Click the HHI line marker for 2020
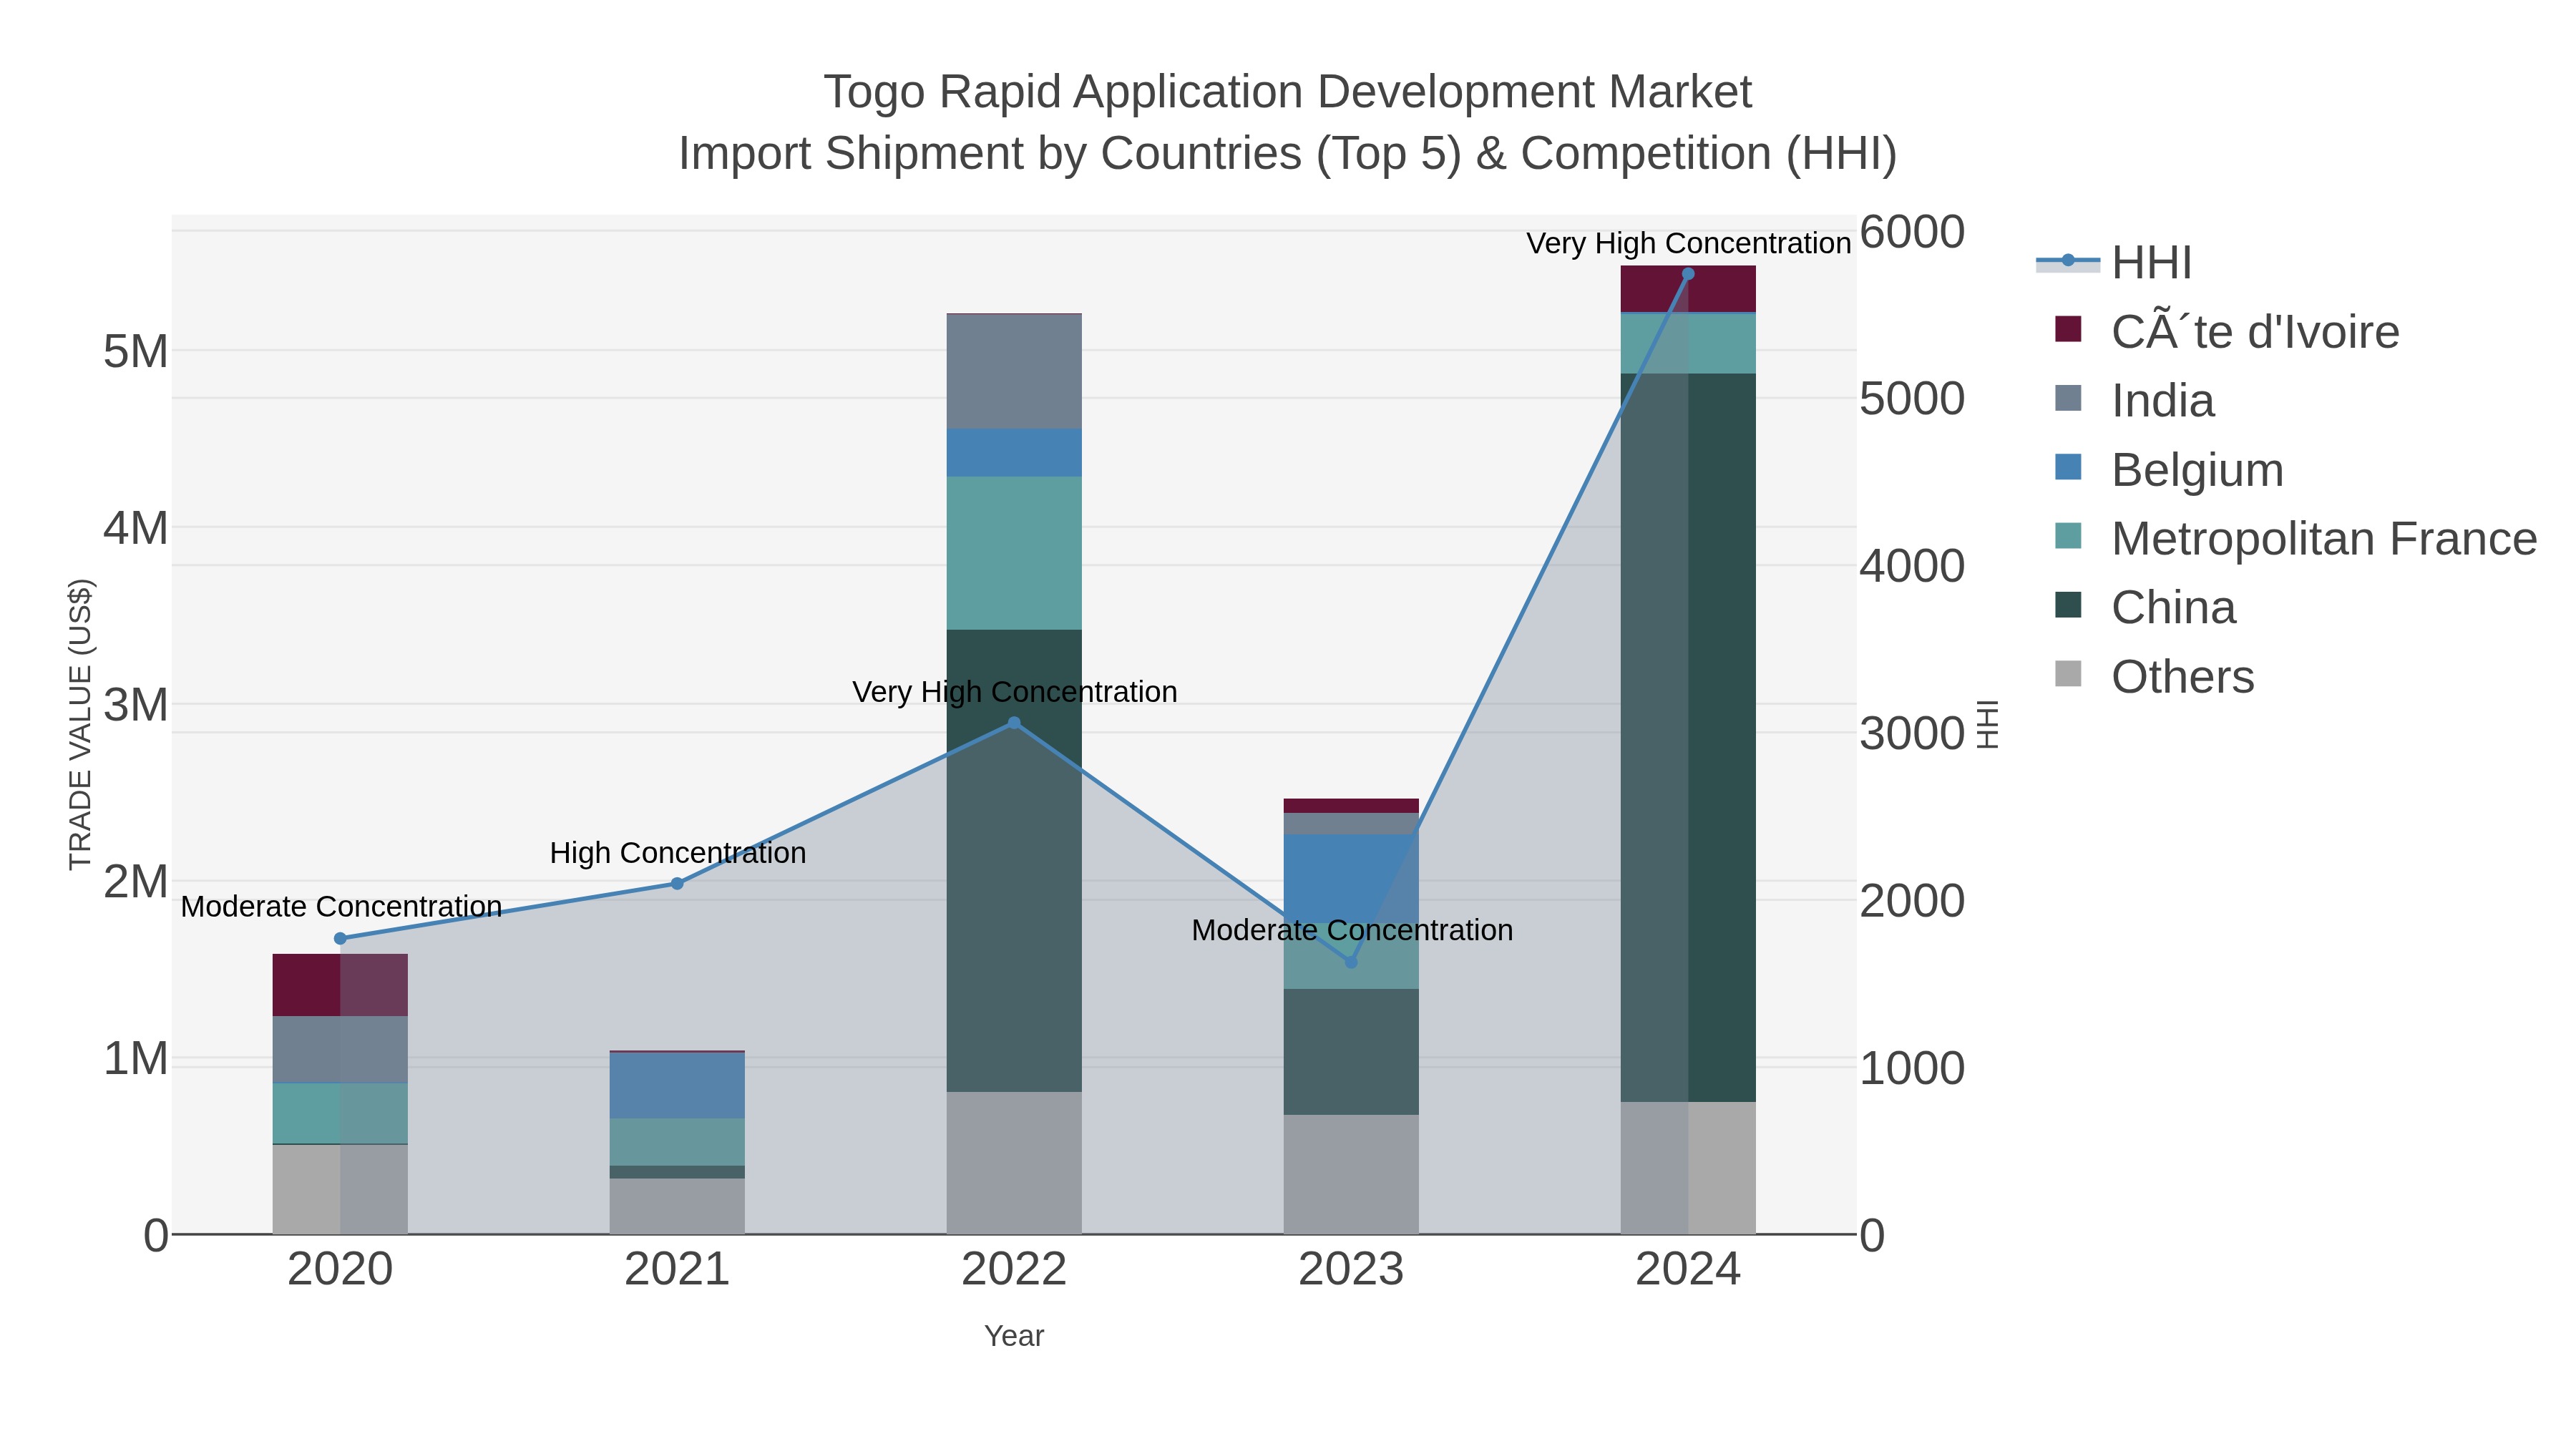 point(340,938)
